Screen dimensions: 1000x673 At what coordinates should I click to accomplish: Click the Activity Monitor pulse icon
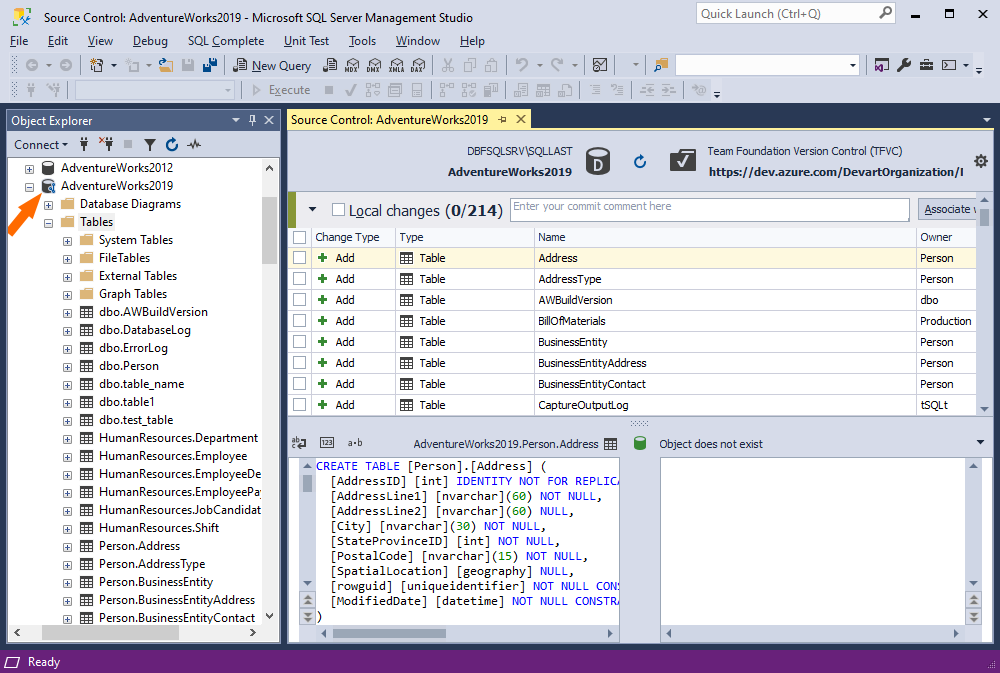(x=194, y=145)
